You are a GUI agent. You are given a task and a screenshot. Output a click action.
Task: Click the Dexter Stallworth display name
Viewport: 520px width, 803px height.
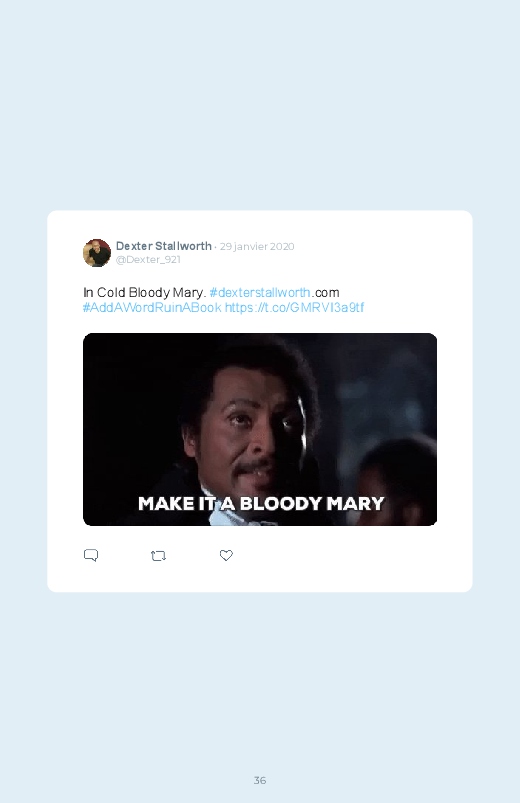pos(163,246)
